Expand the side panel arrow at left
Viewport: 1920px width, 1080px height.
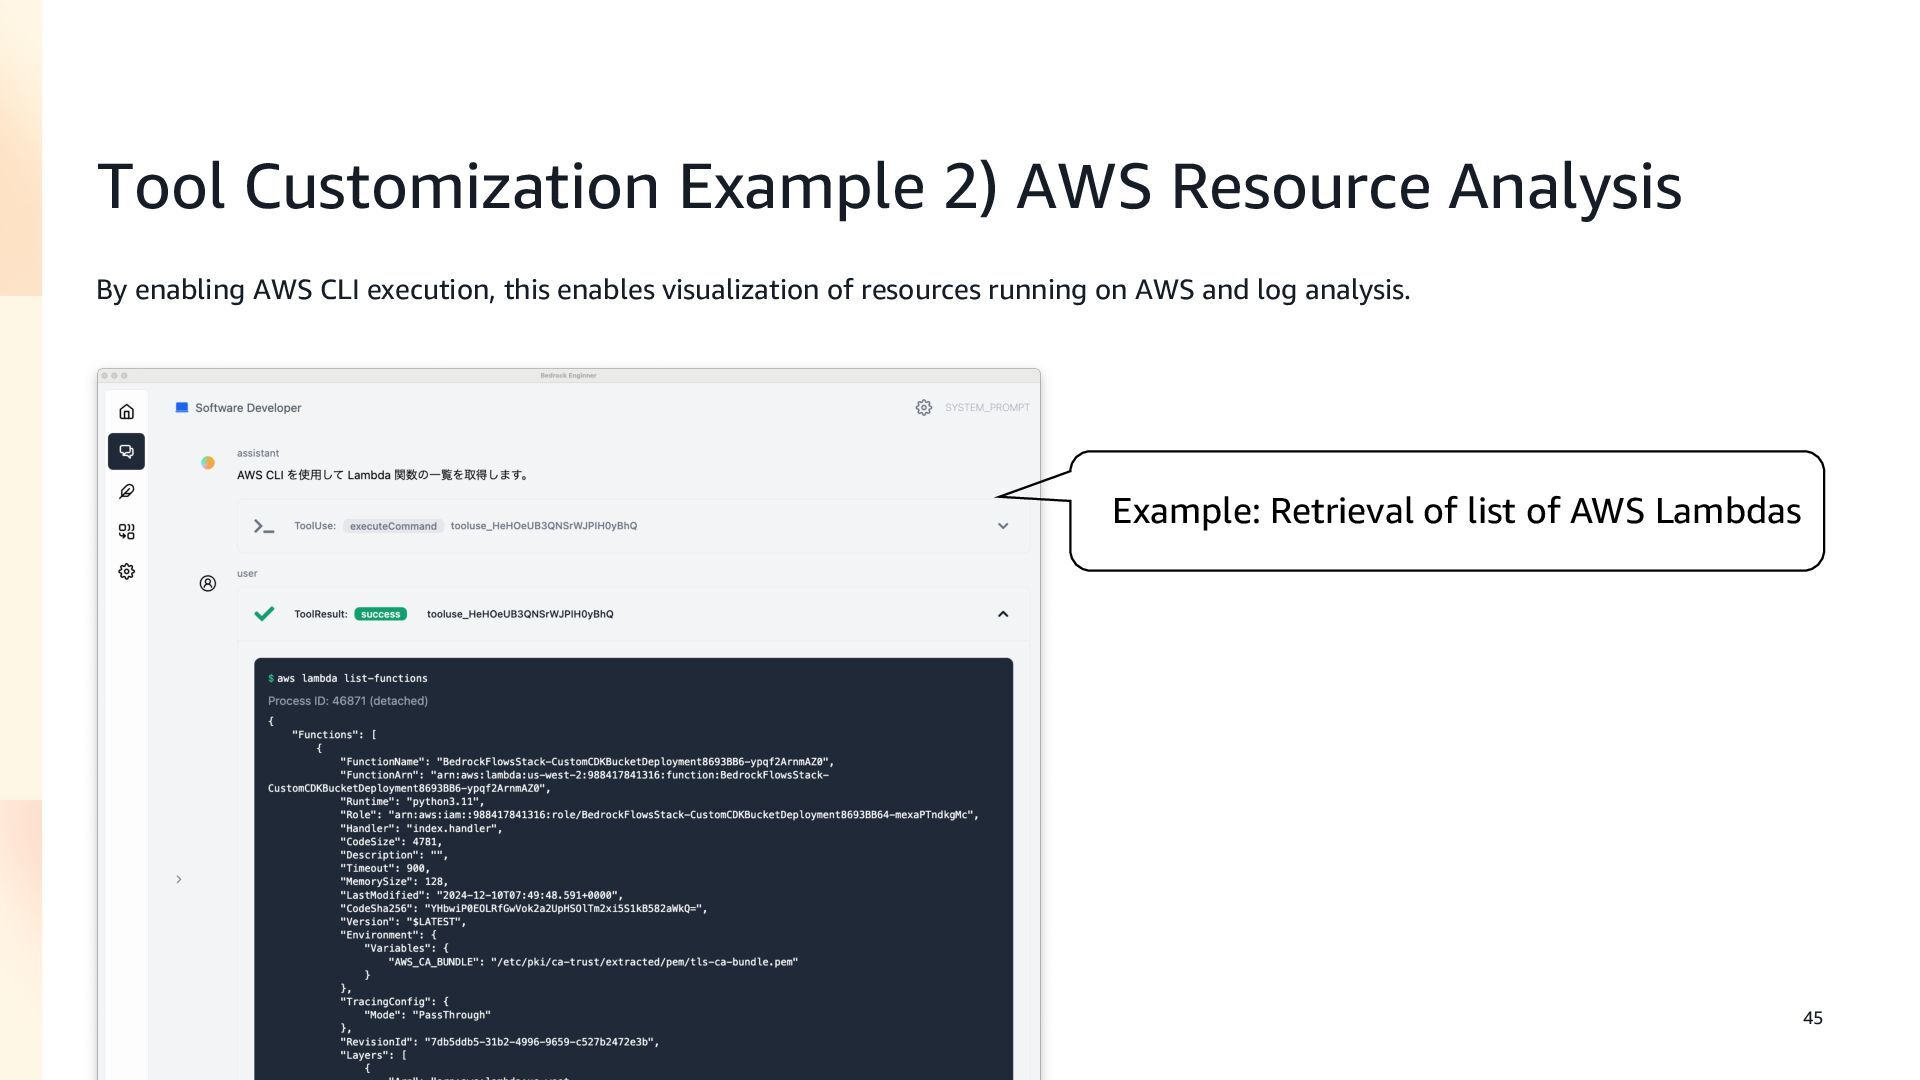click(x=179, y=880)
